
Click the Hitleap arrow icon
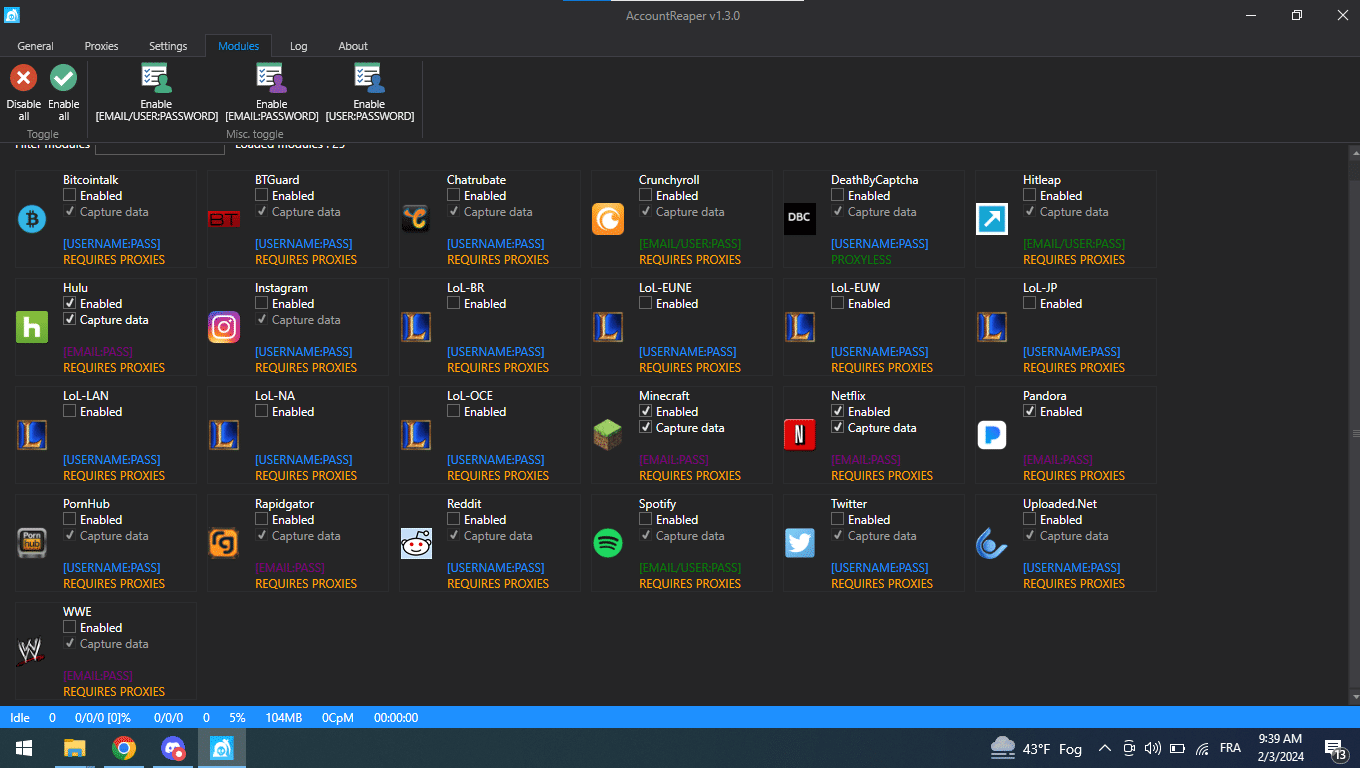tap(992, 219)
